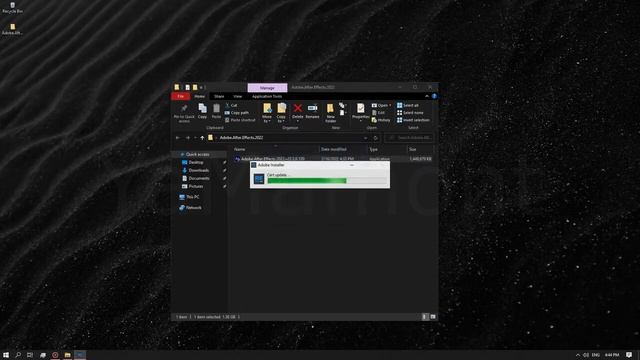Click the blue Help icon
The image size is (640, 360).
pyautogui.click(x=434, y=96)
